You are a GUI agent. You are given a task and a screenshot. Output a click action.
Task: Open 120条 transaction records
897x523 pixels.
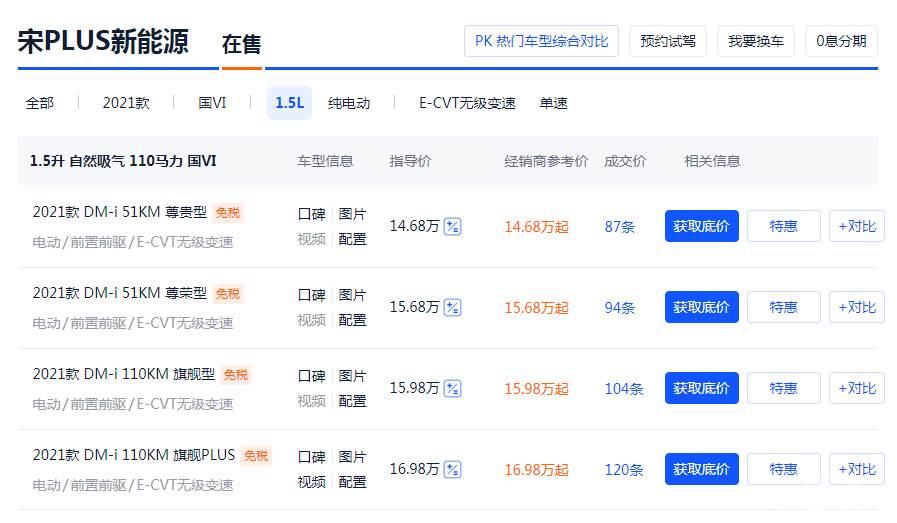(624, 470)
